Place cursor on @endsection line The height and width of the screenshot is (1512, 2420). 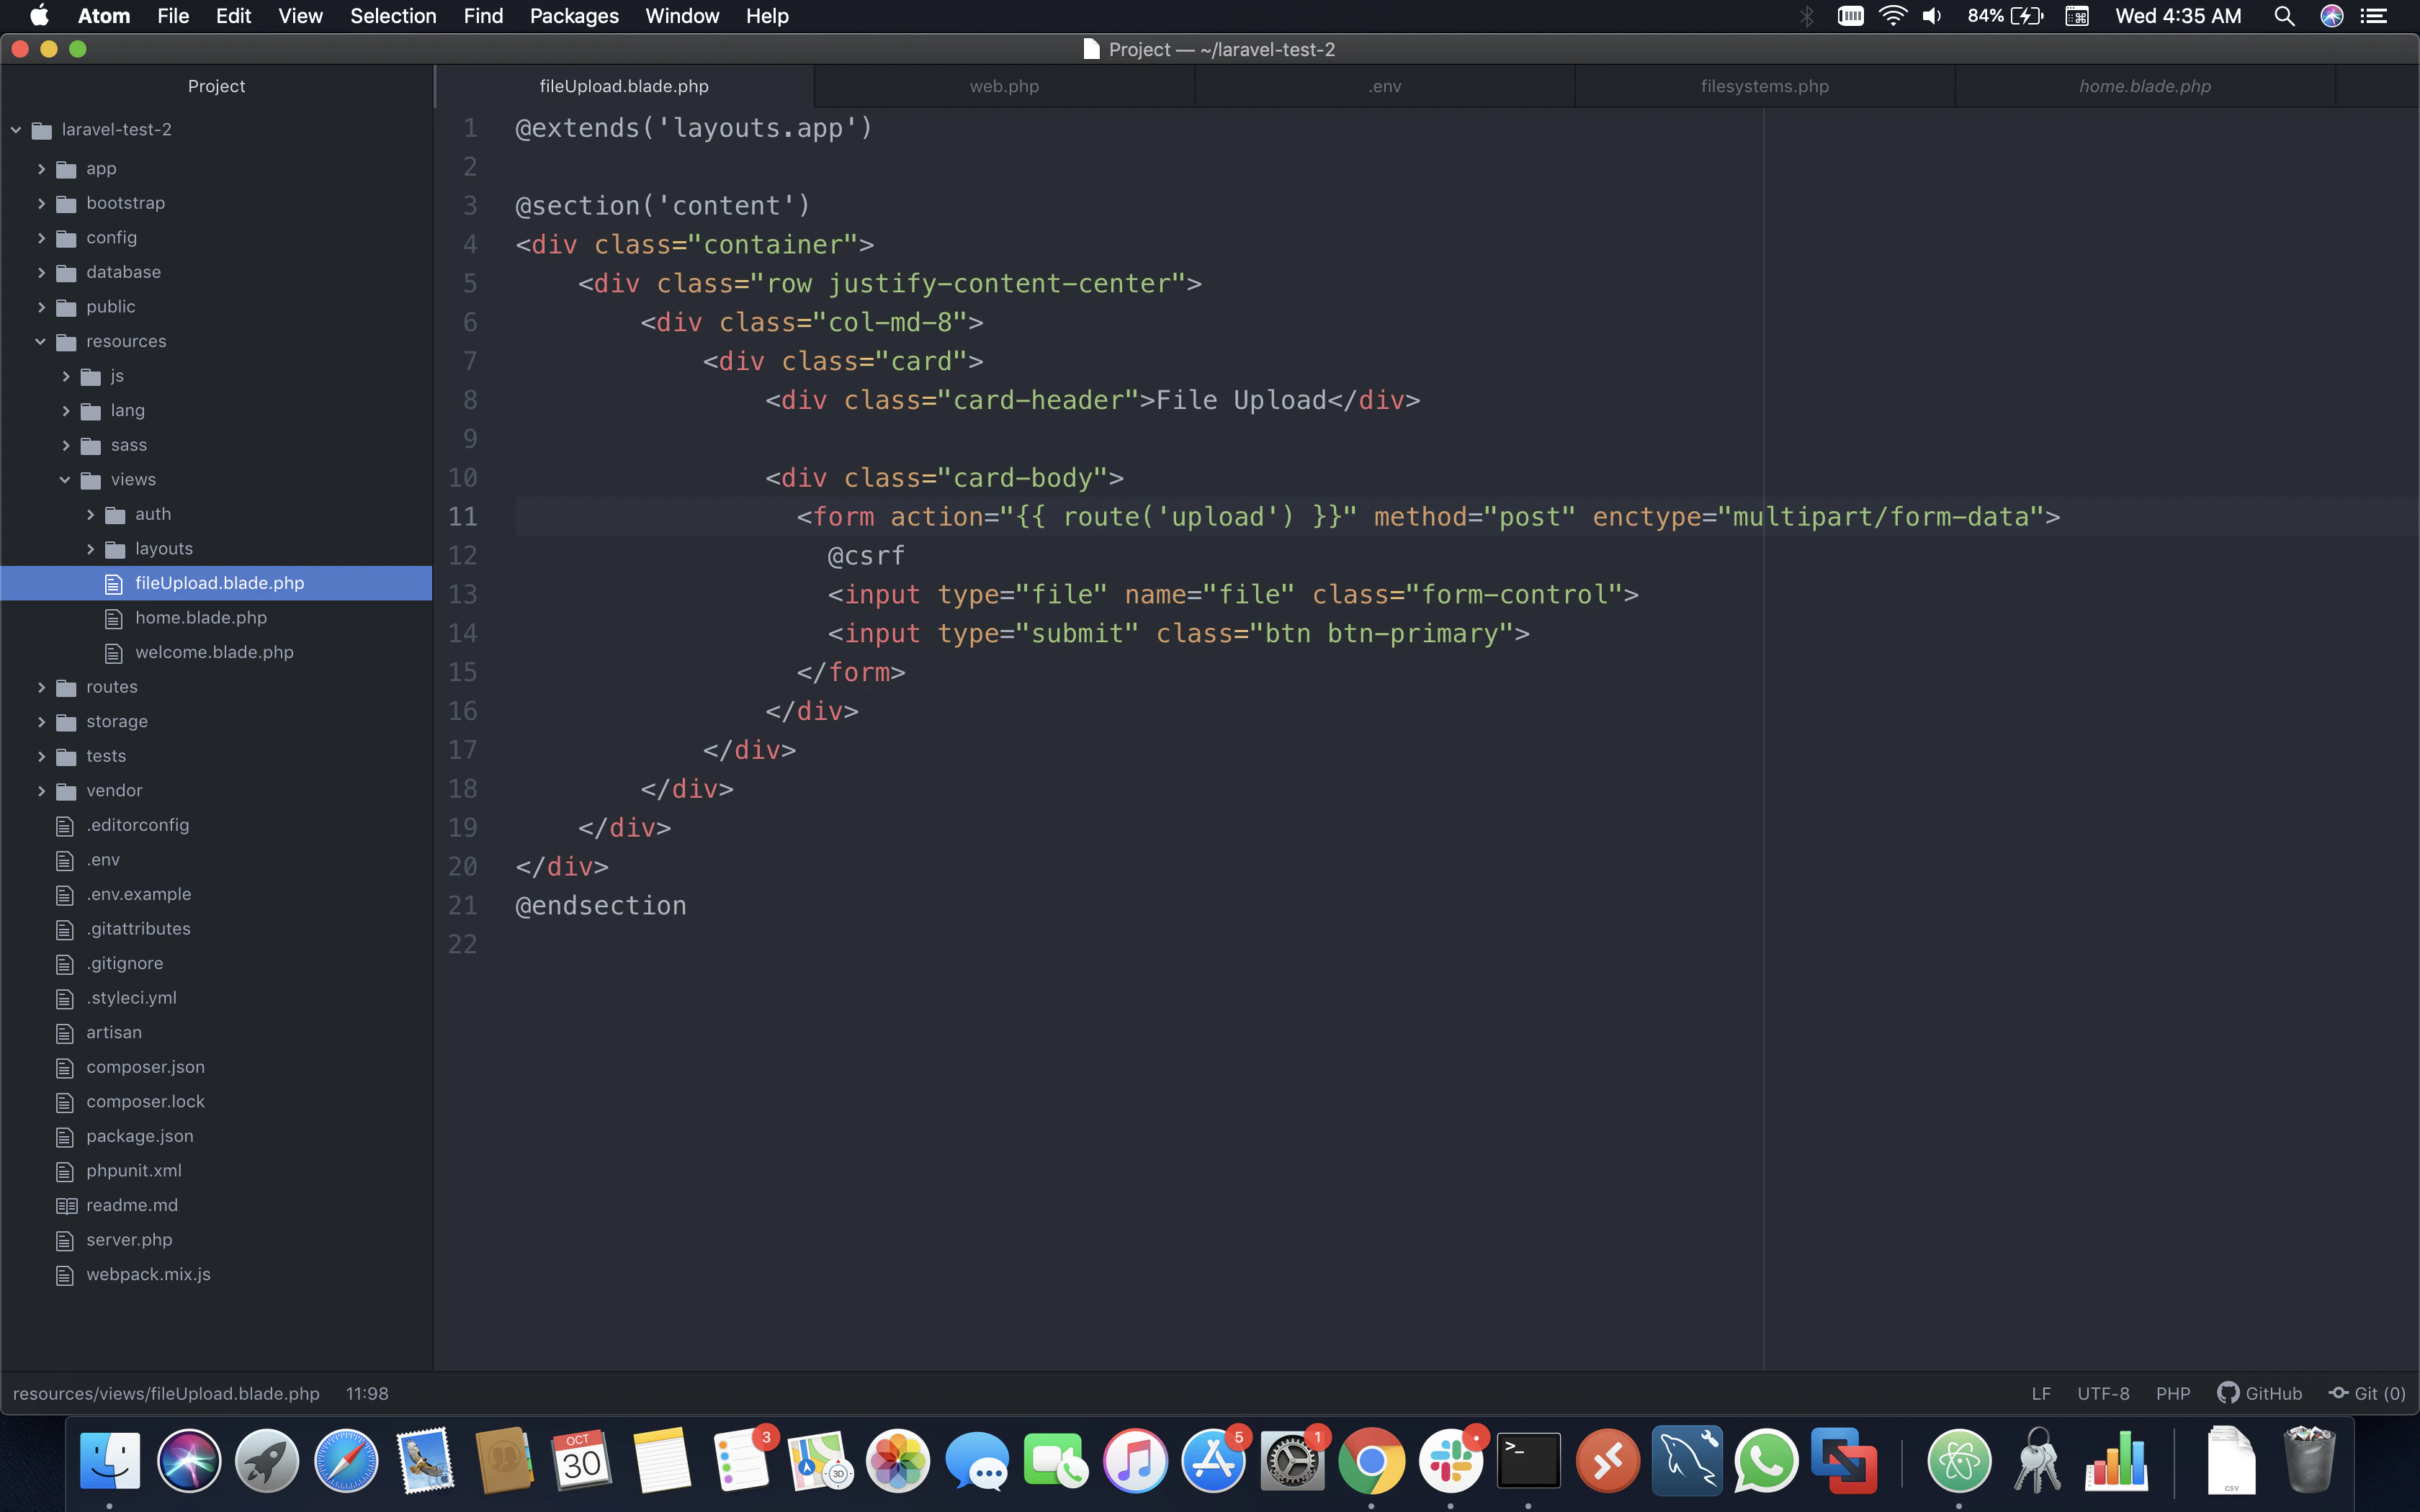click(x=601, y=905)
